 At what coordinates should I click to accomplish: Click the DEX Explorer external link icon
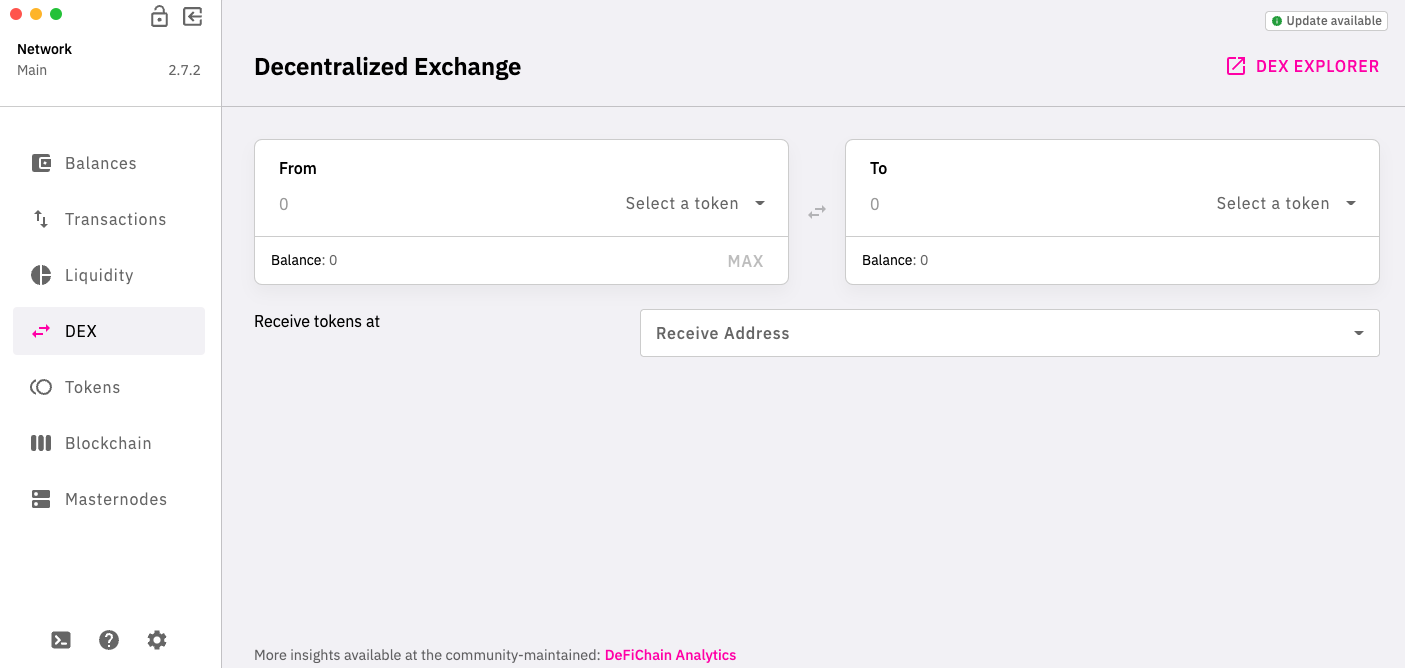pos(1236,67)
